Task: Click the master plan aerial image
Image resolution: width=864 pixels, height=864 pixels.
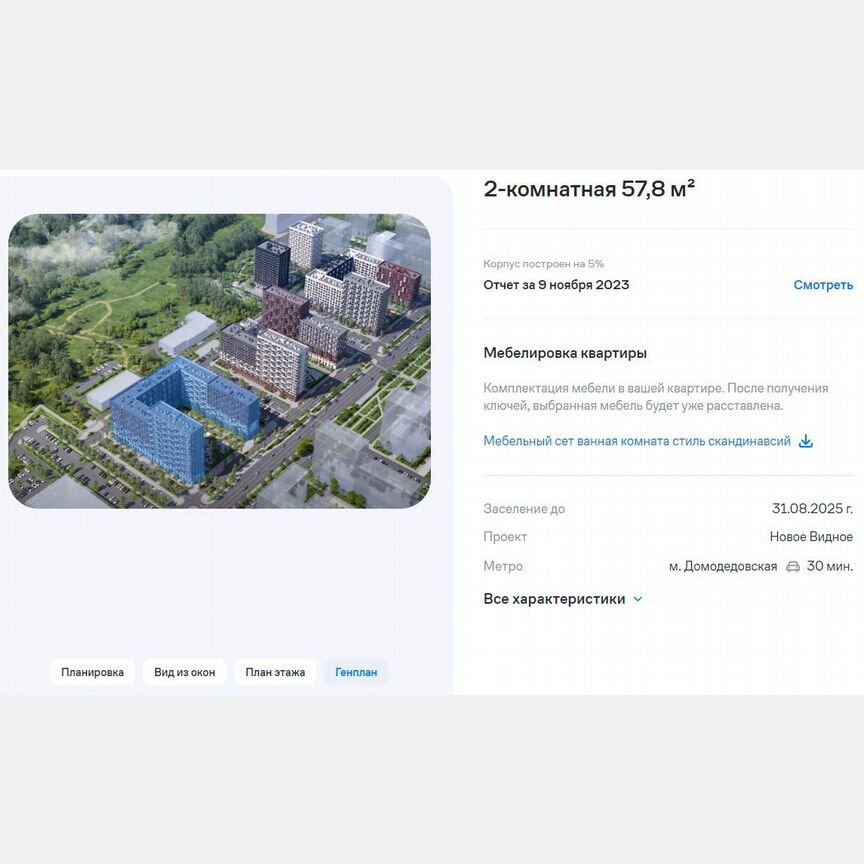Action: coord(219,361)
